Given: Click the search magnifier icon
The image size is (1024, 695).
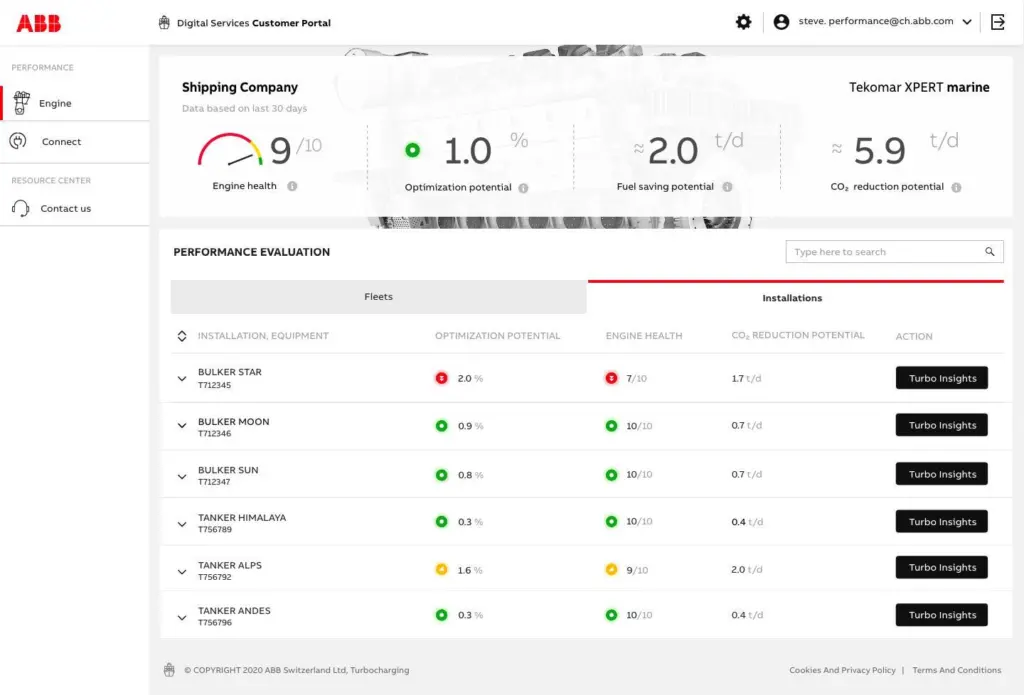Looking at the screenshot, I should pos(989,251).
